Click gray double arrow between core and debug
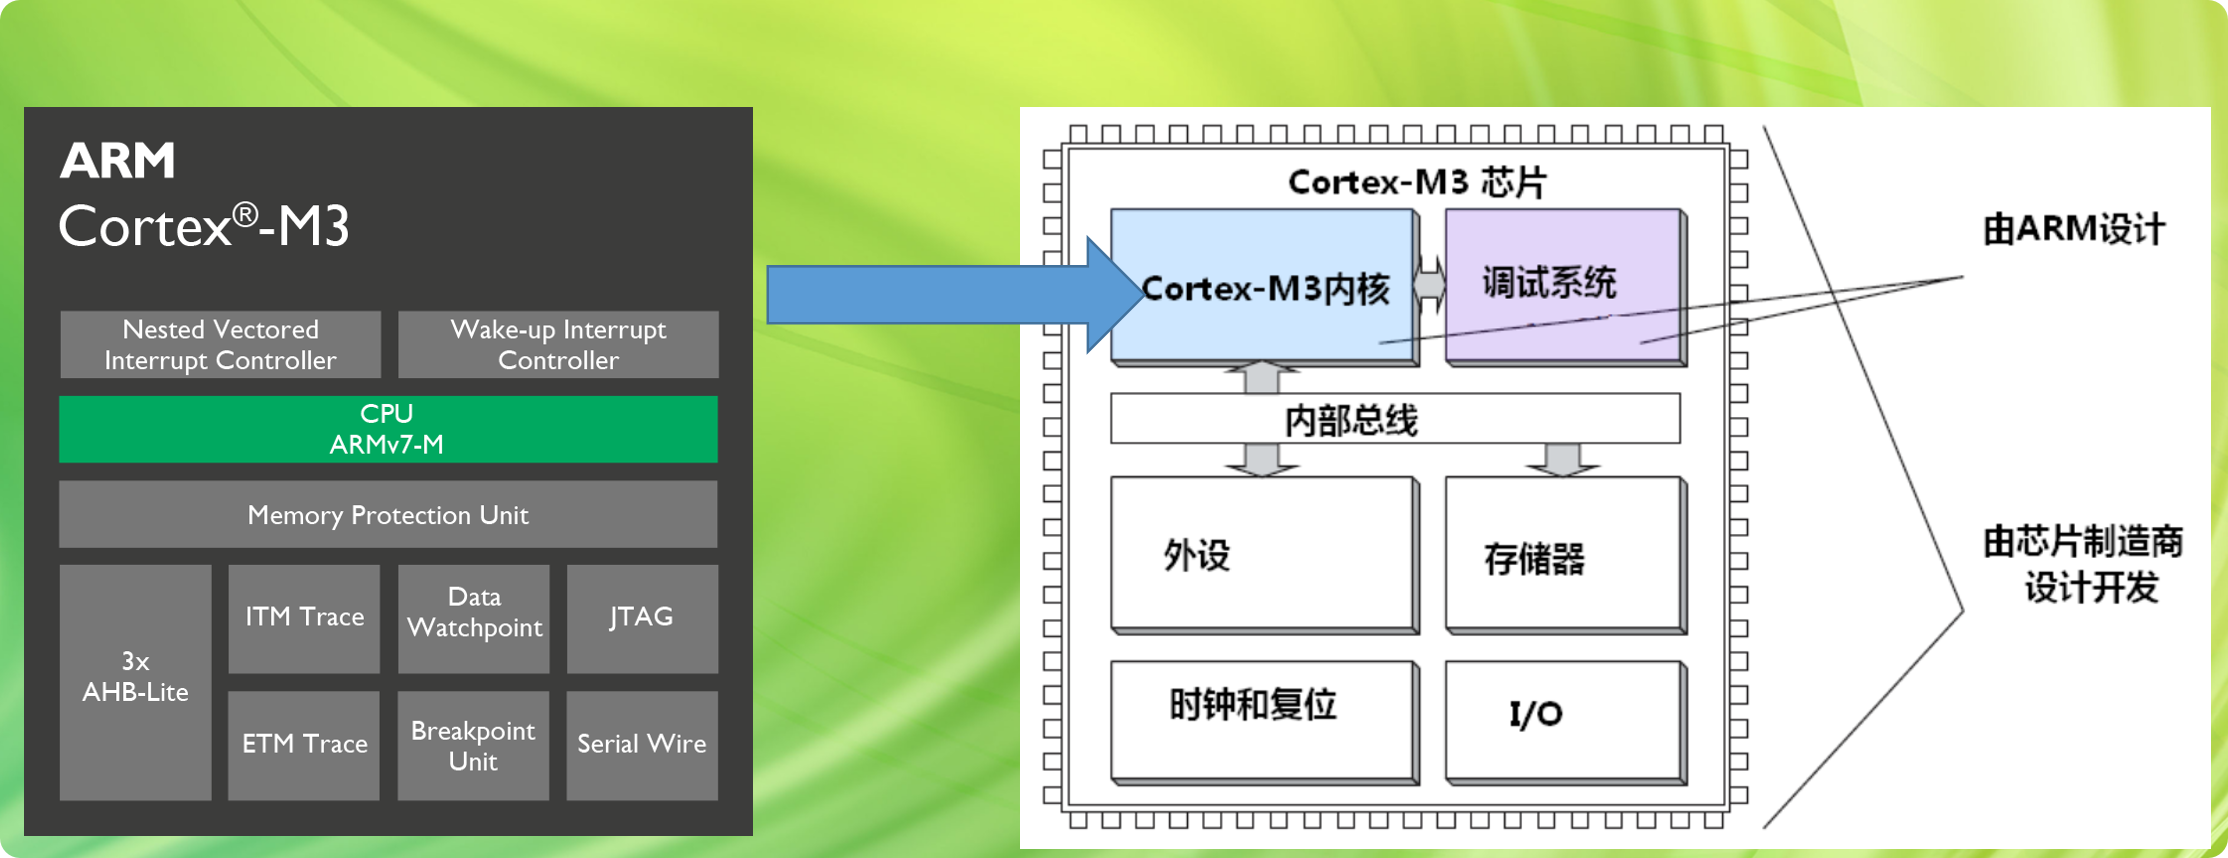 point(1430,285)
